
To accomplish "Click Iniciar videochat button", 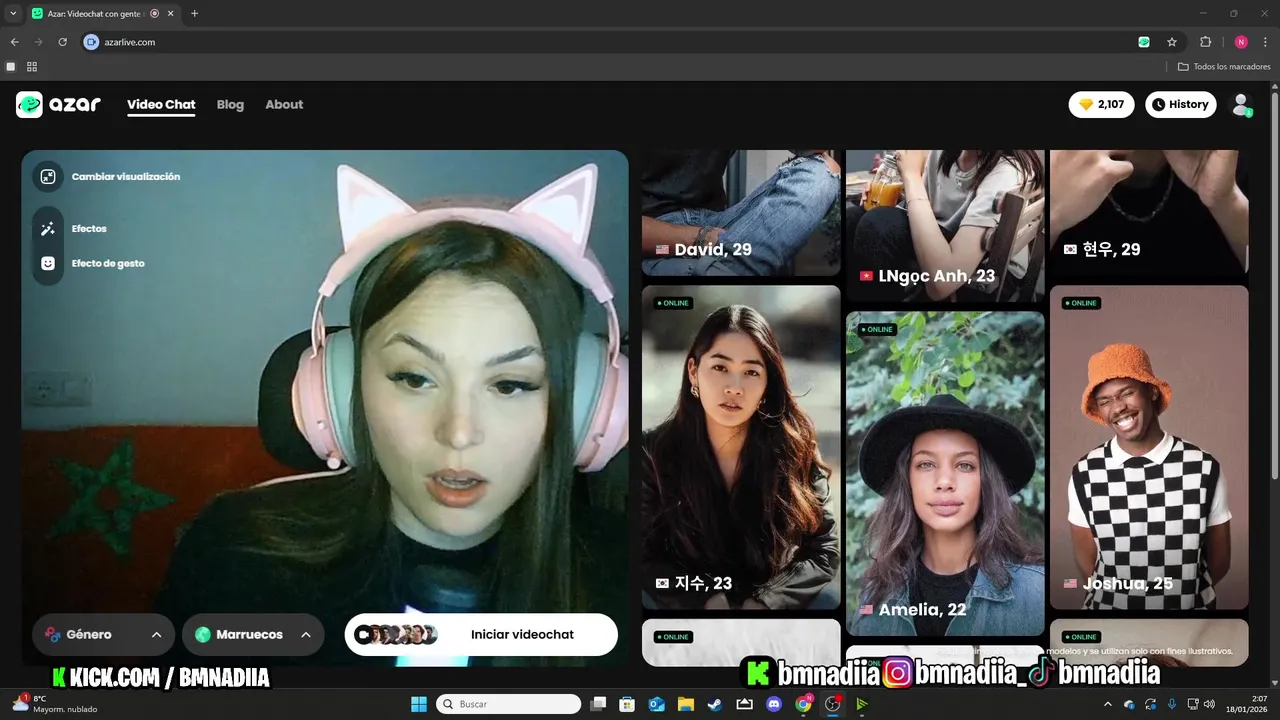I will pos(481,635).
